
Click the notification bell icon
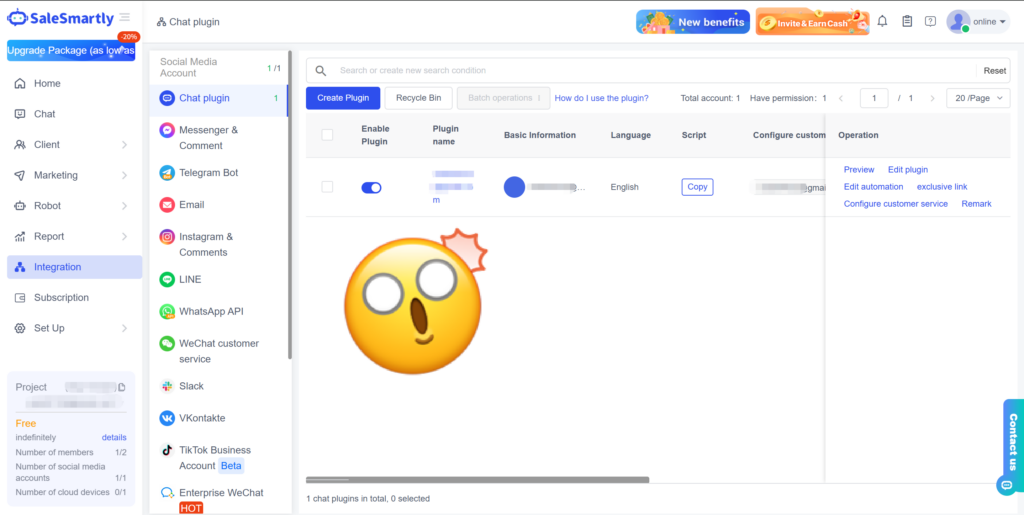(882, 22)
